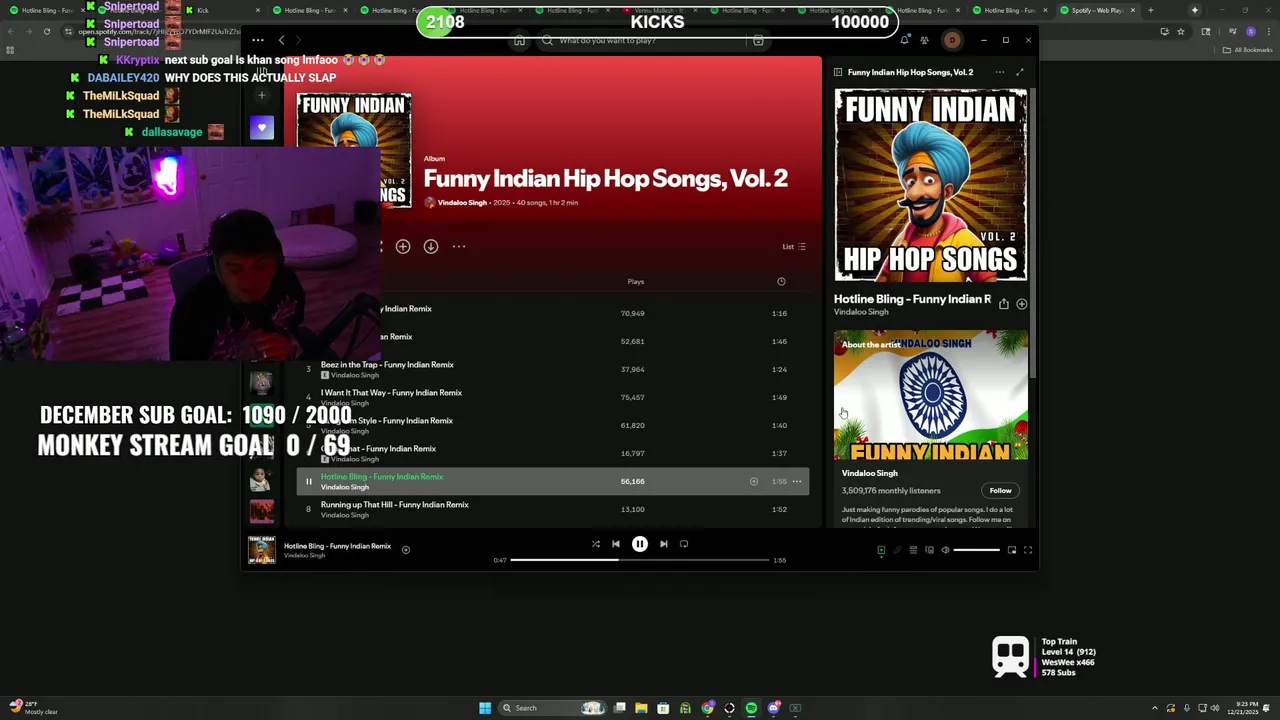Open the Vindaloo Singh artist link in album header
This screenshot has width=1280, height=720.
[x=462, y=203]
